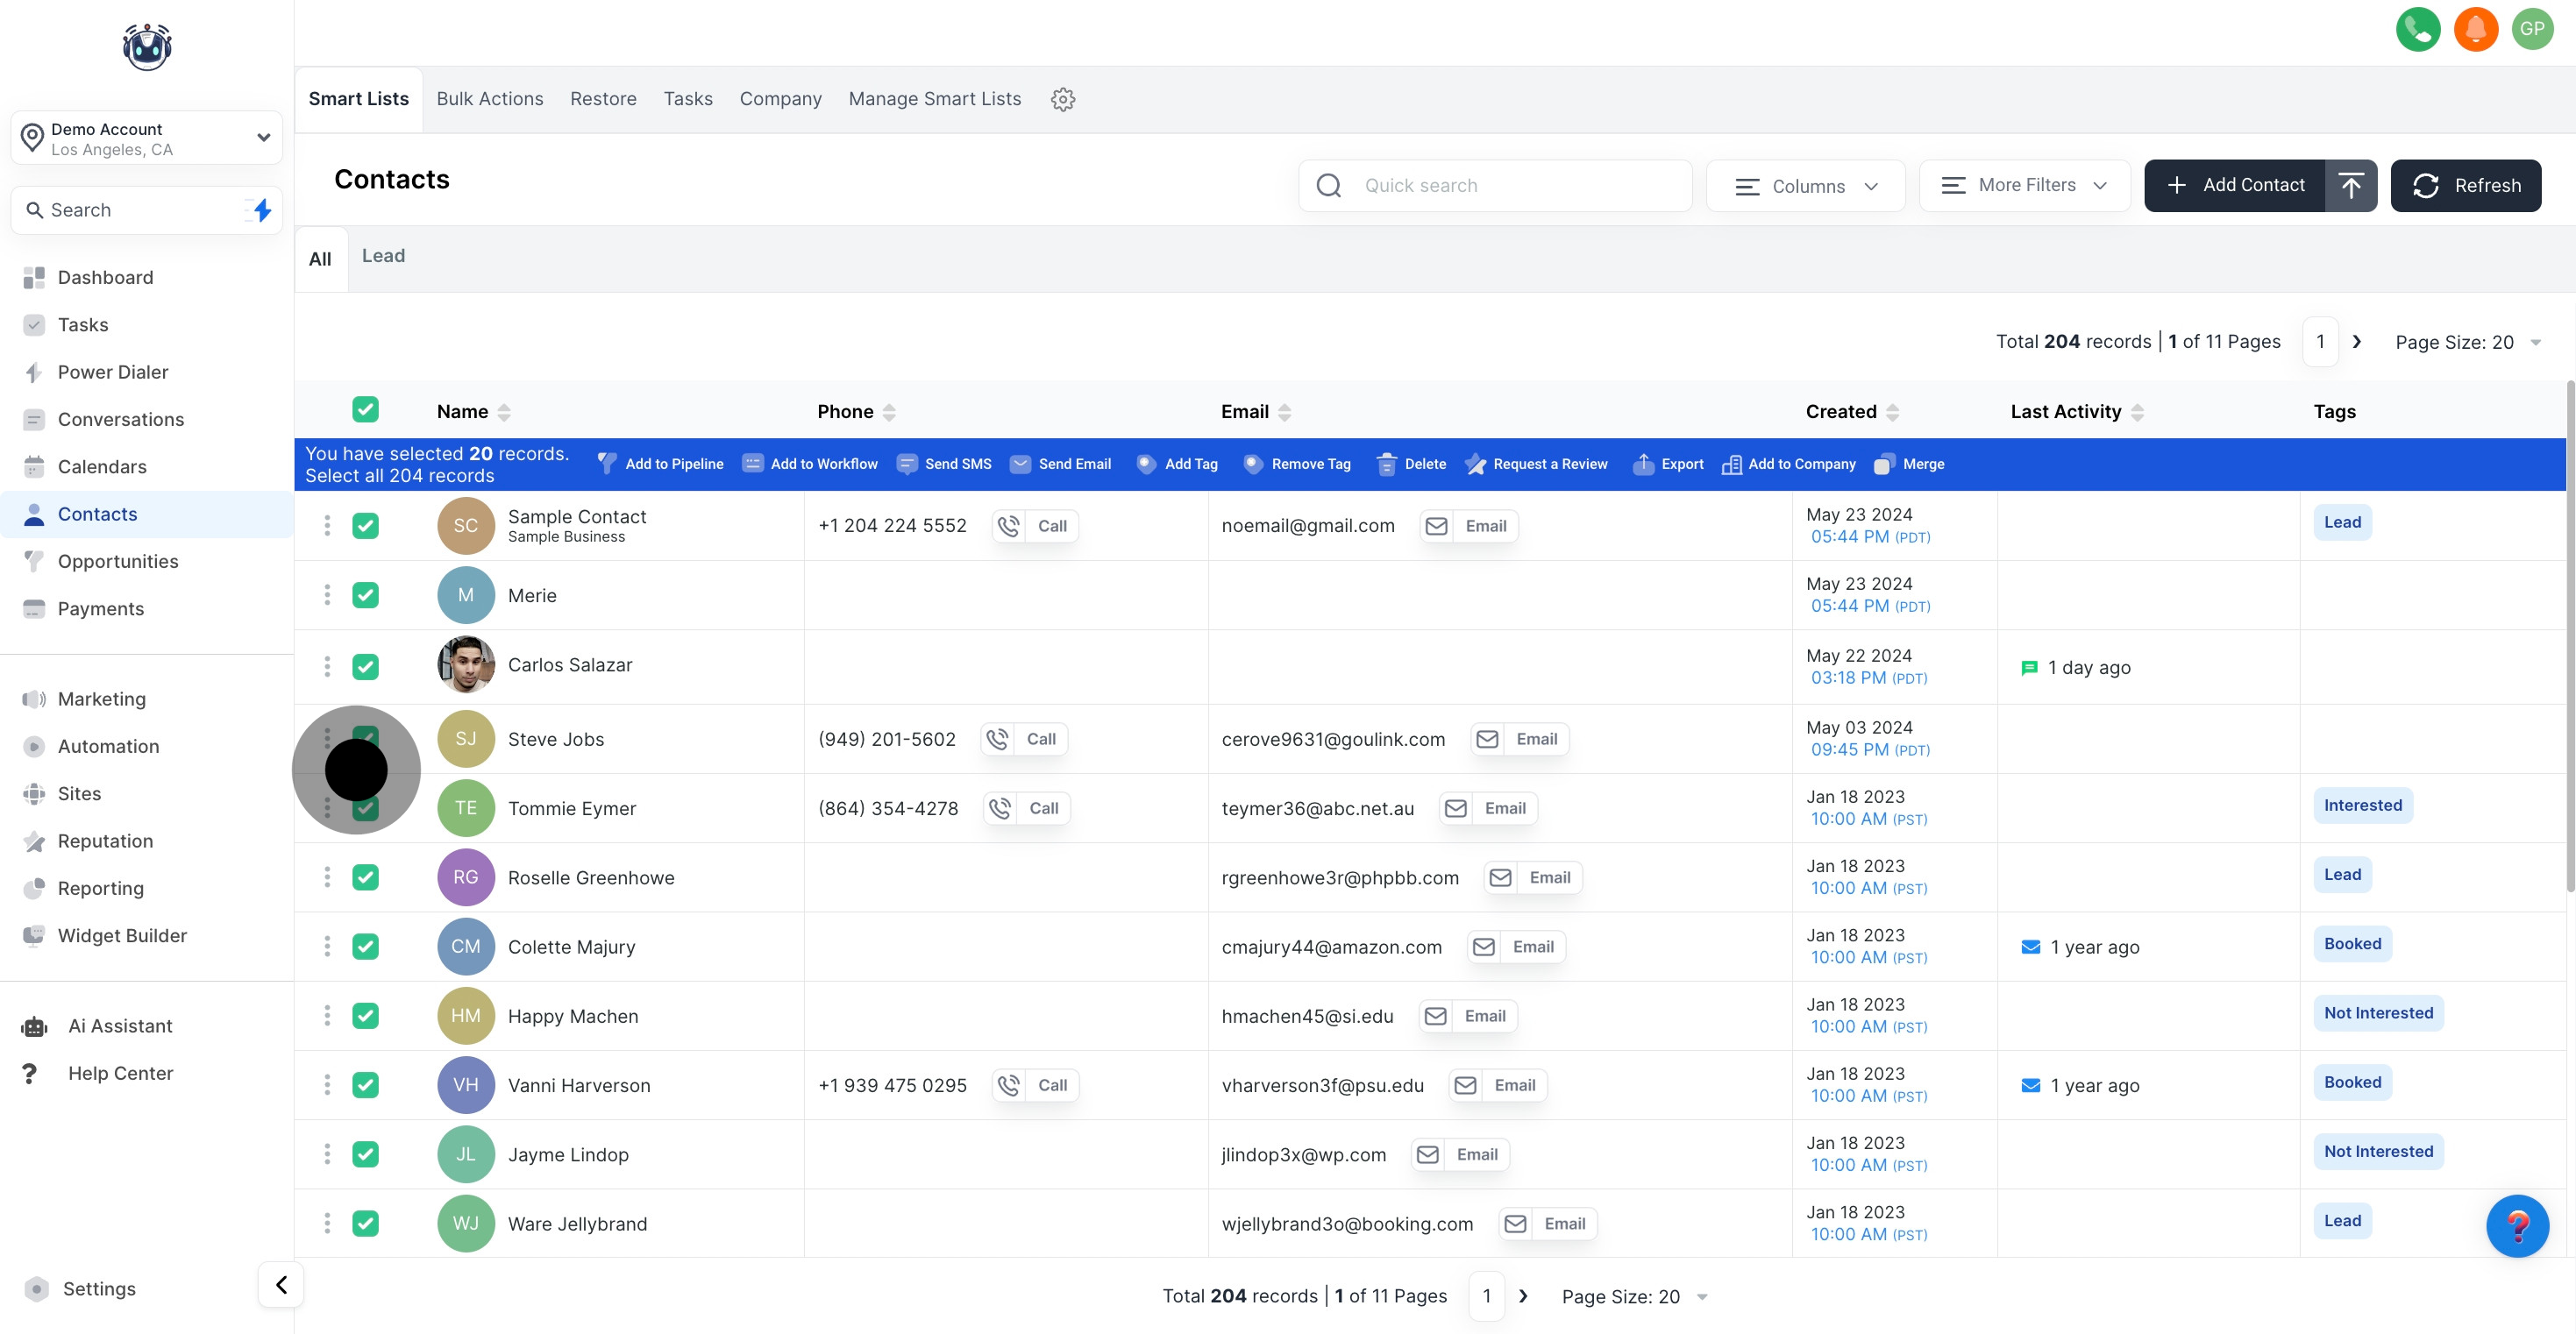Viewport: 2576px width, 1334px height.
Task: Expand the Columns dropdown
Action: click(x=1805, y=186)
